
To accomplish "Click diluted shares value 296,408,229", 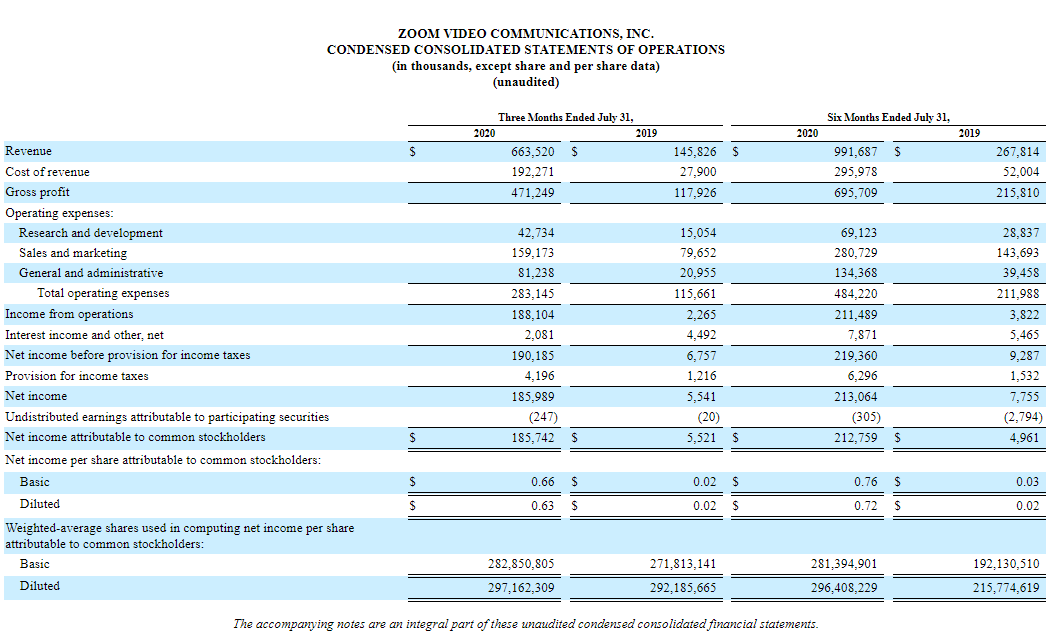I will click(x=844, y=588).
